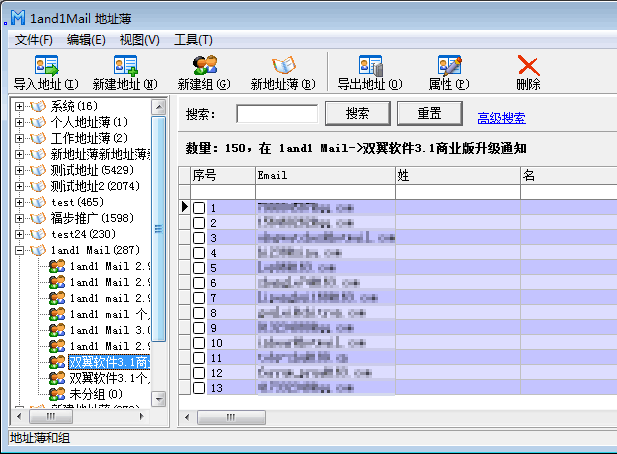
Task: Expand the 系统 (16) tree node
Action: pos(19,106)
